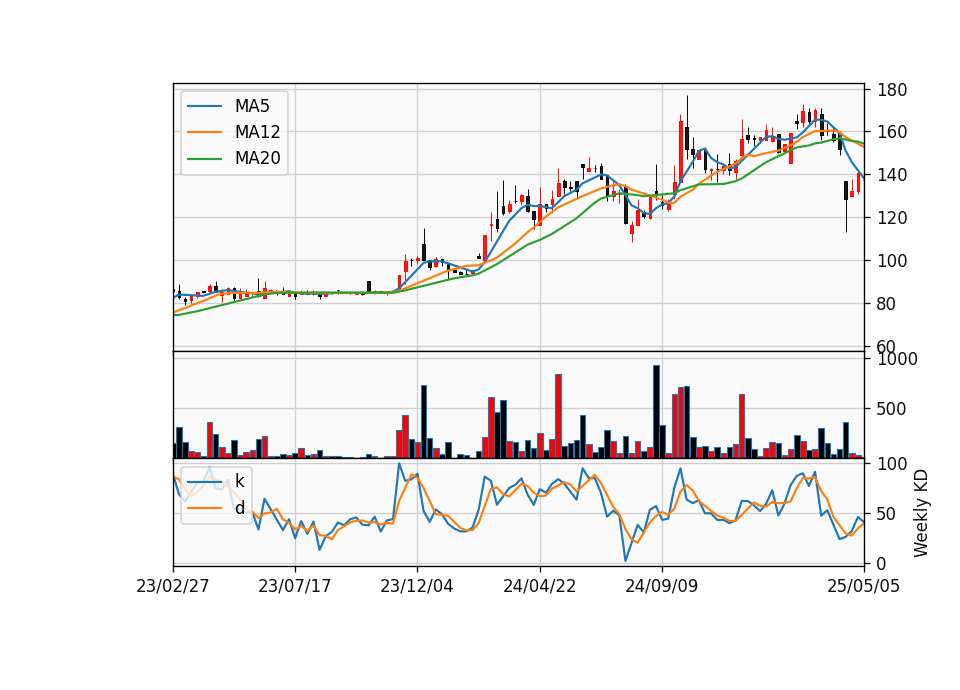960x690 pixels.
Task: Click the MA5 legend label
Action: 252,106
